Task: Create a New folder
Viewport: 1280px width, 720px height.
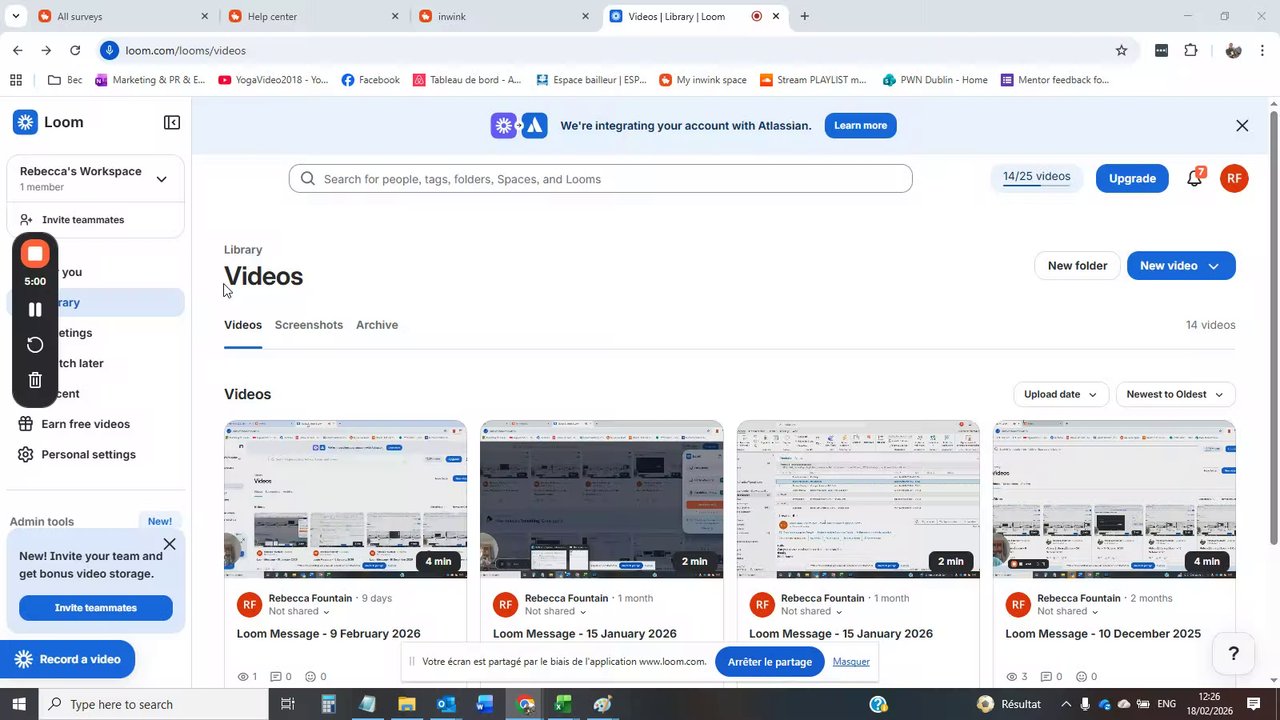Action: (1077, 266)
